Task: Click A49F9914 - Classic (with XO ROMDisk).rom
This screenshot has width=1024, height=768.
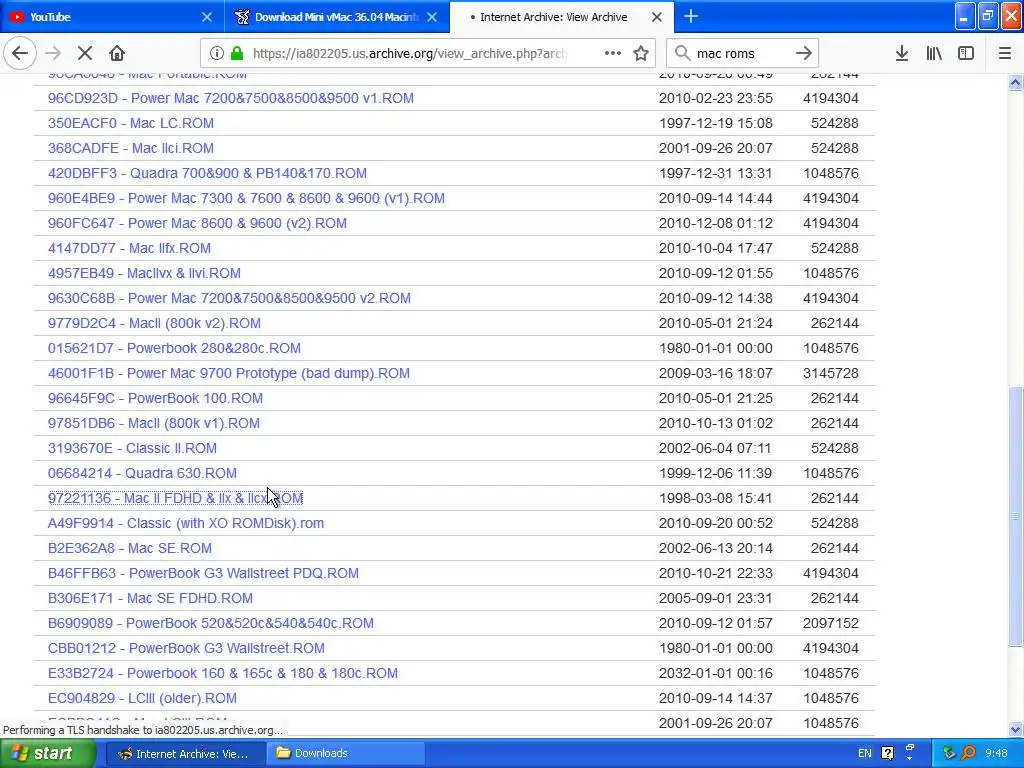Action: [x=185, y=523]
